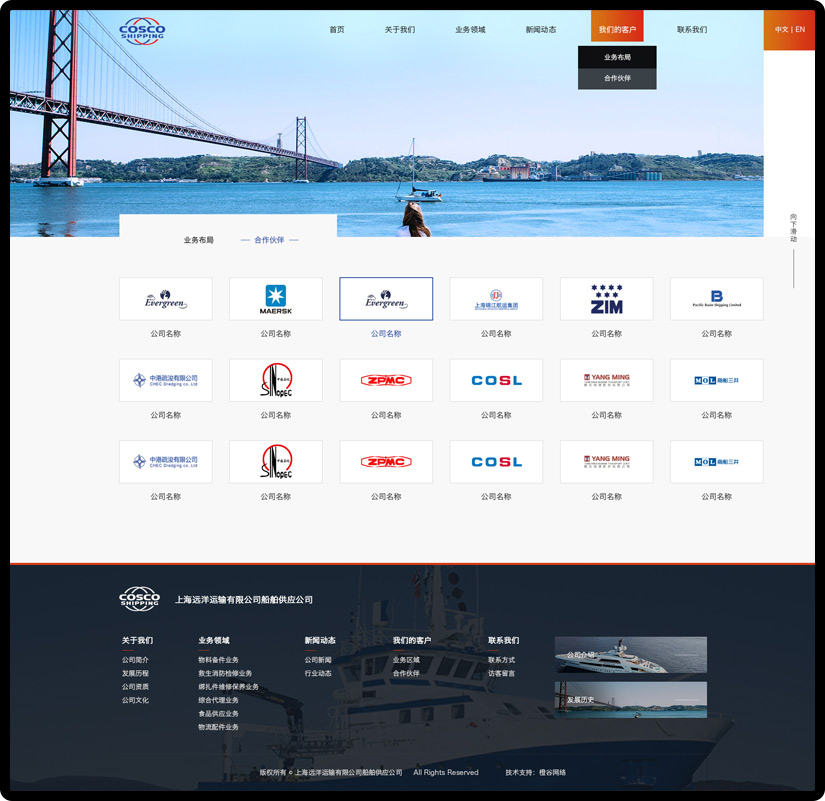
Task: Open the 我们的客户 navigation menu
Action: [x=617, y=30]
